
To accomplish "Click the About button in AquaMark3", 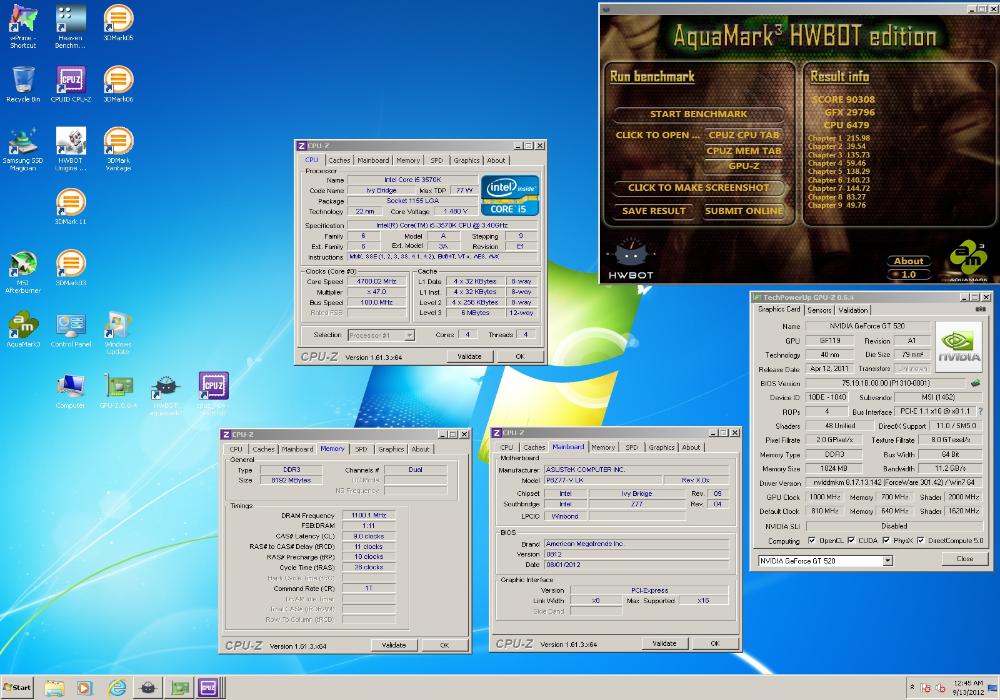I will 908,261.
